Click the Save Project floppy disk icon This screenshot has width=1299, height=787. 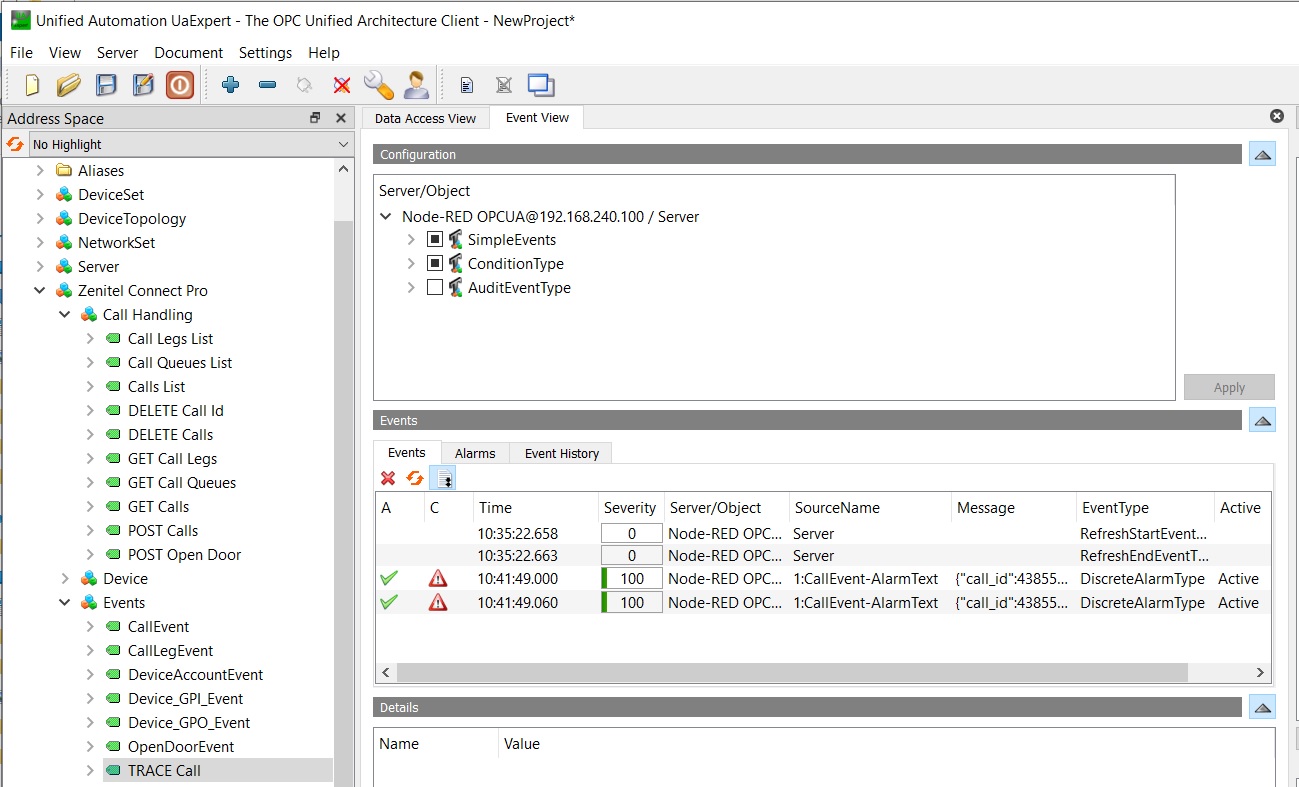coord(106,85)
